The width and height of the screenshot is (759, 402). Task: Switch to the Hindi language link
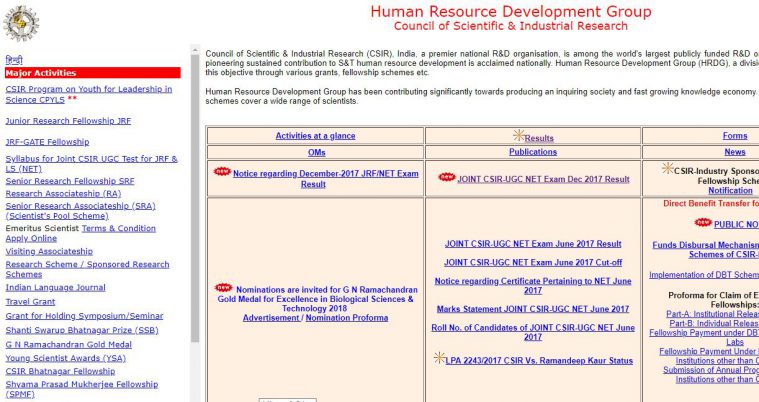14,60
